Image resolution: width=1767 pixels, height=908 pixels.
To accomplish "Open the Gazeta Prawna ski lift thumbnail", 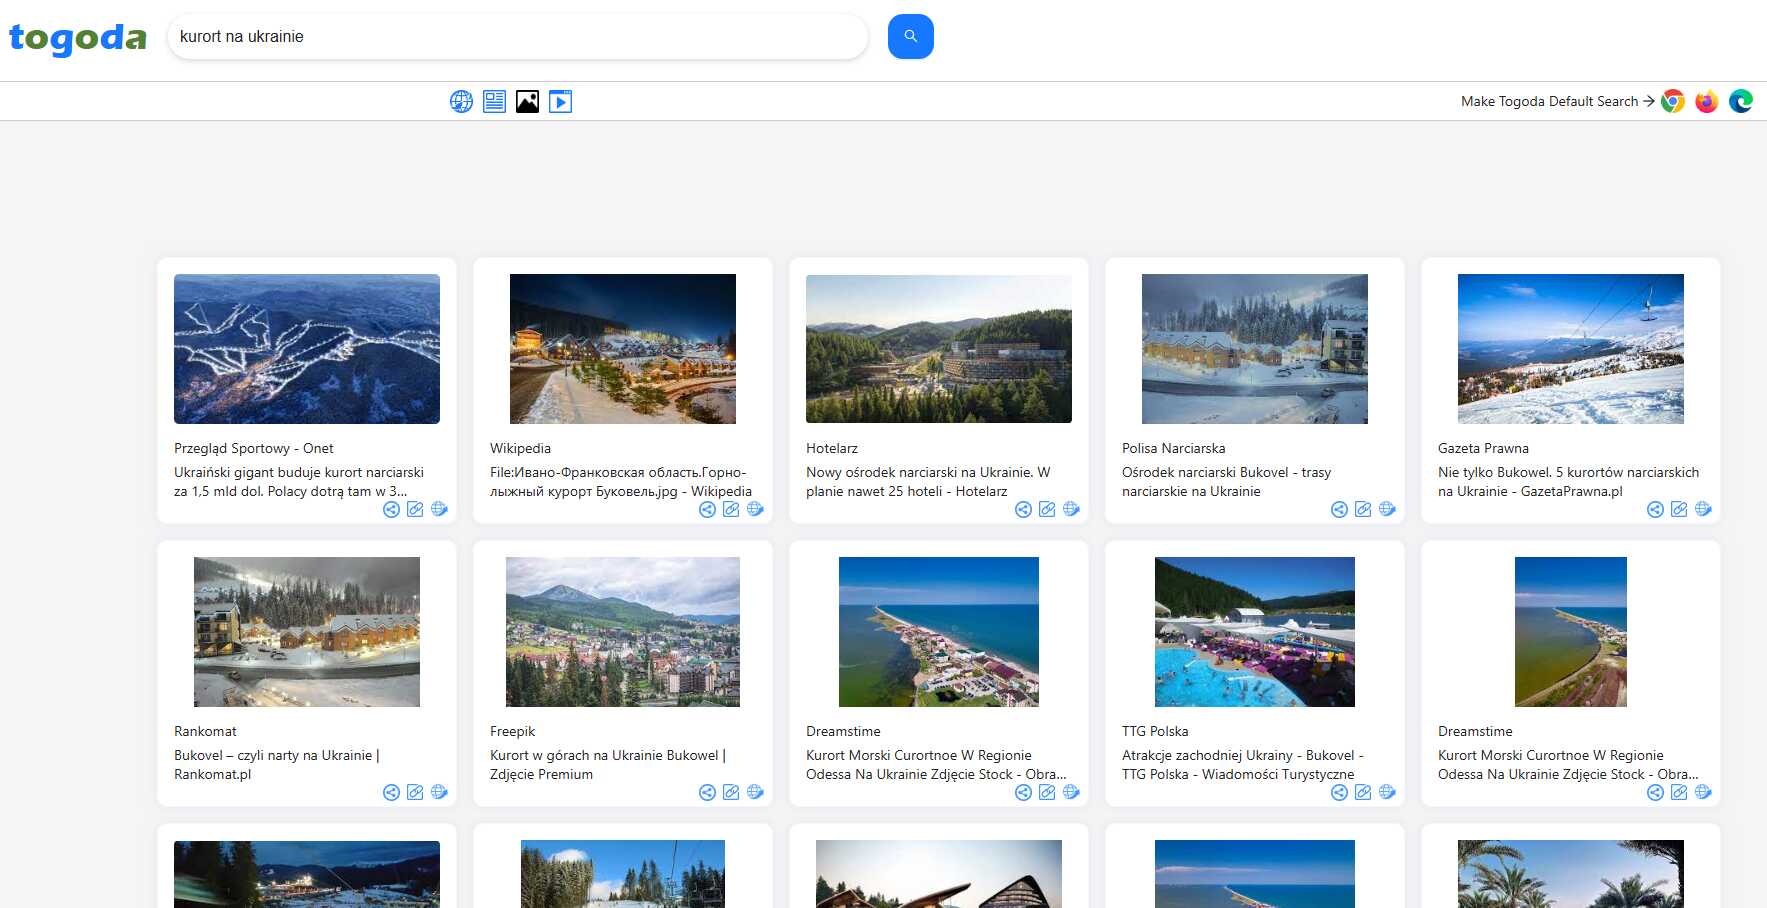I will click(x=1571, y=349).
